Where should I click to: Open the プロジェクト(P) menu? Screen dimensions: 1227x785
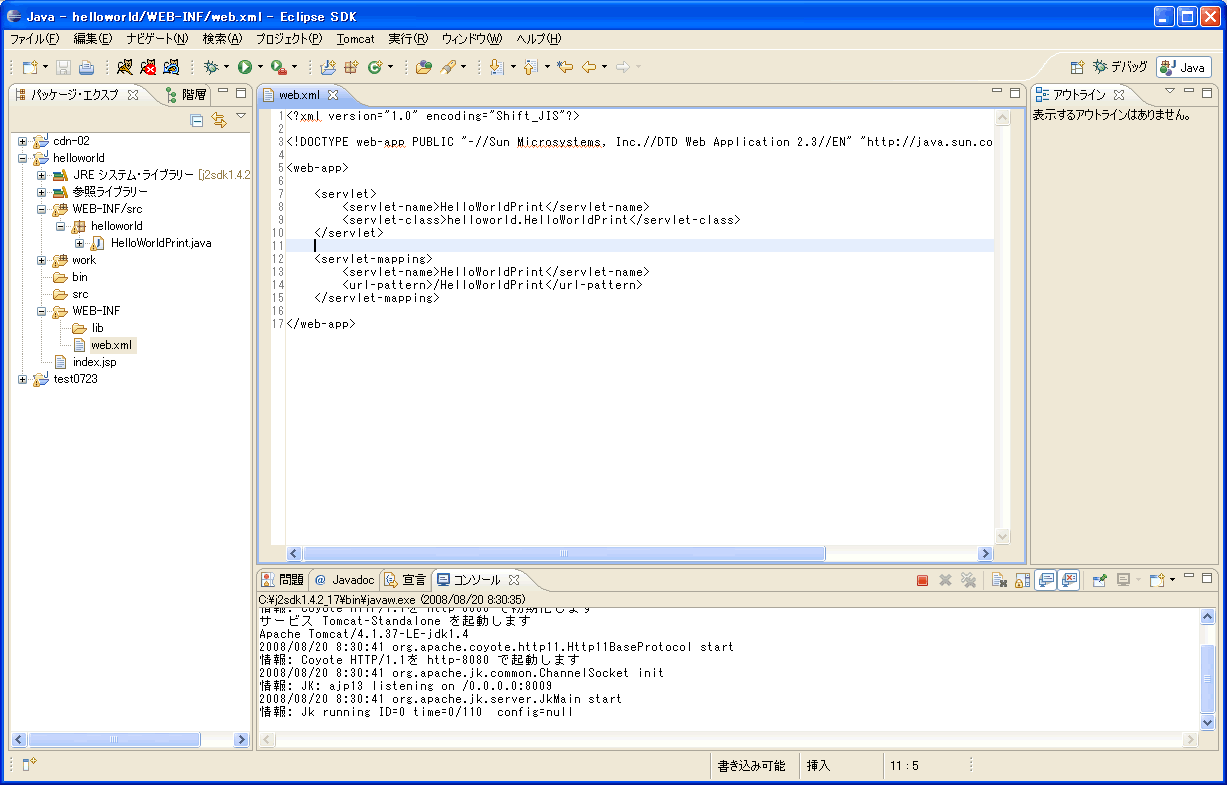289,39
